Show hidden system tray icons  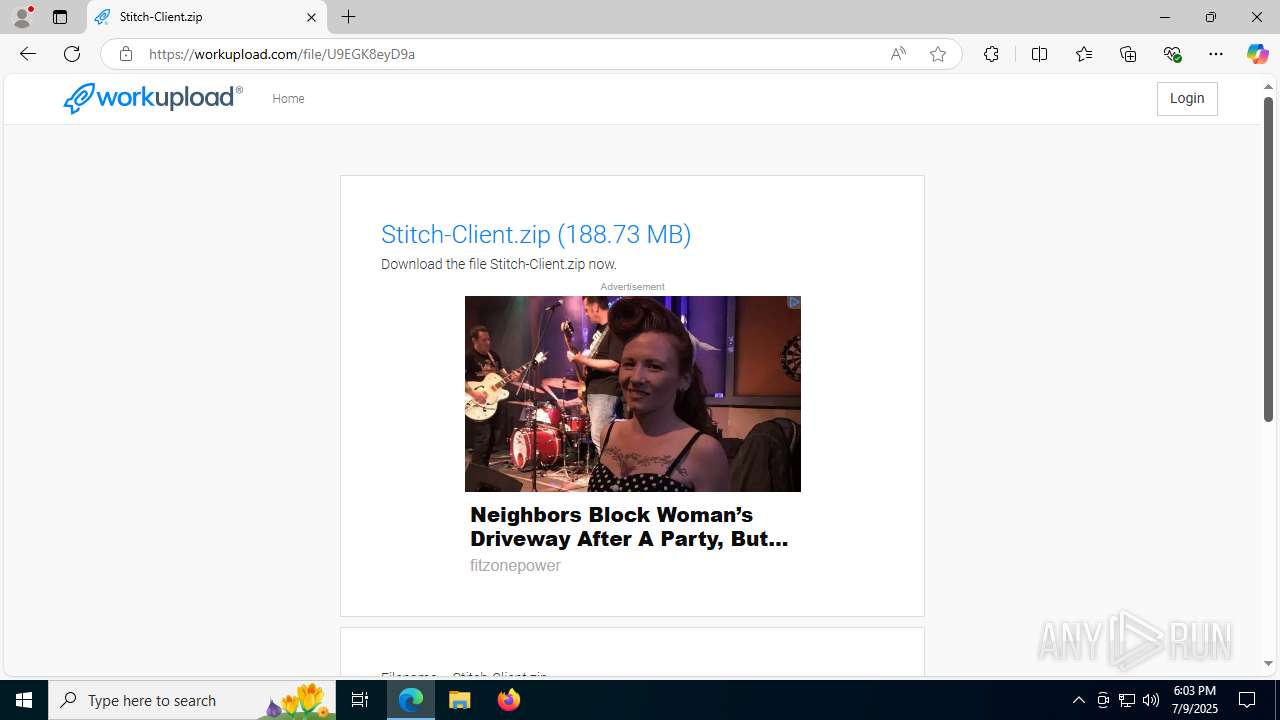(x=1078, y=700)
